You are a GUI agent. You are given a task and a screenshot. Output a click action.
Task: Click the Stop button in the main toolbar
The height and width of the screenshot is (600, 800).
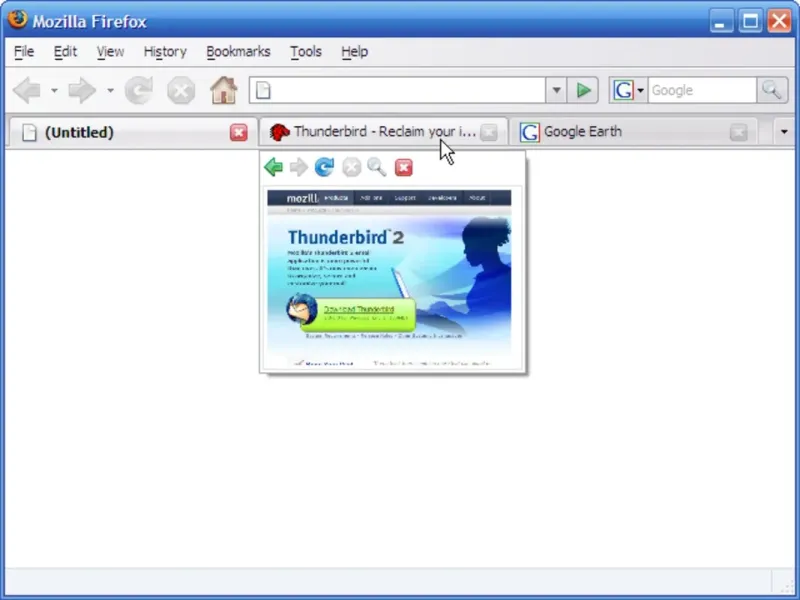(x=181, y=90)
